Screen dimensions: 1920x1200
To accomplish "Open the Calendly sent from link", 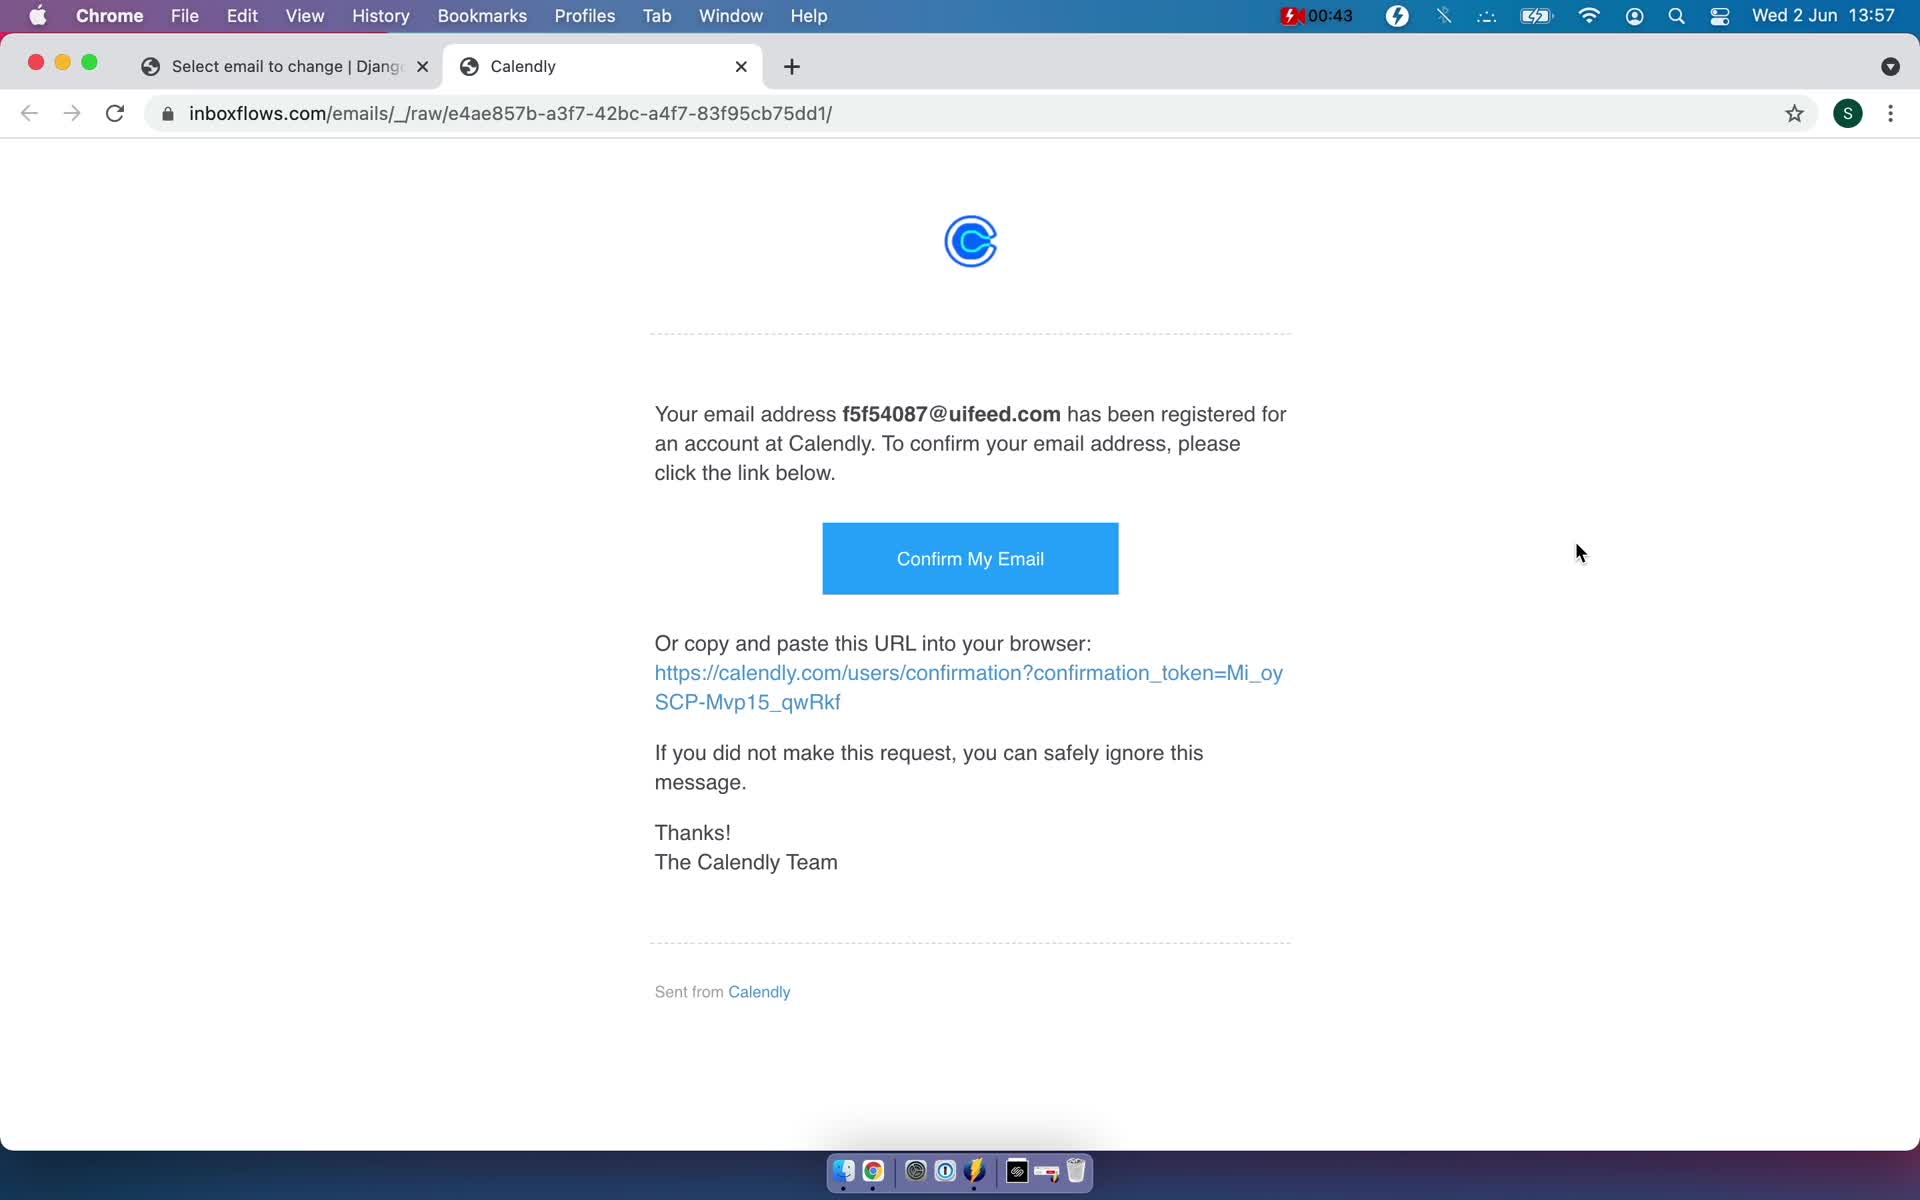I will (759, 991).
